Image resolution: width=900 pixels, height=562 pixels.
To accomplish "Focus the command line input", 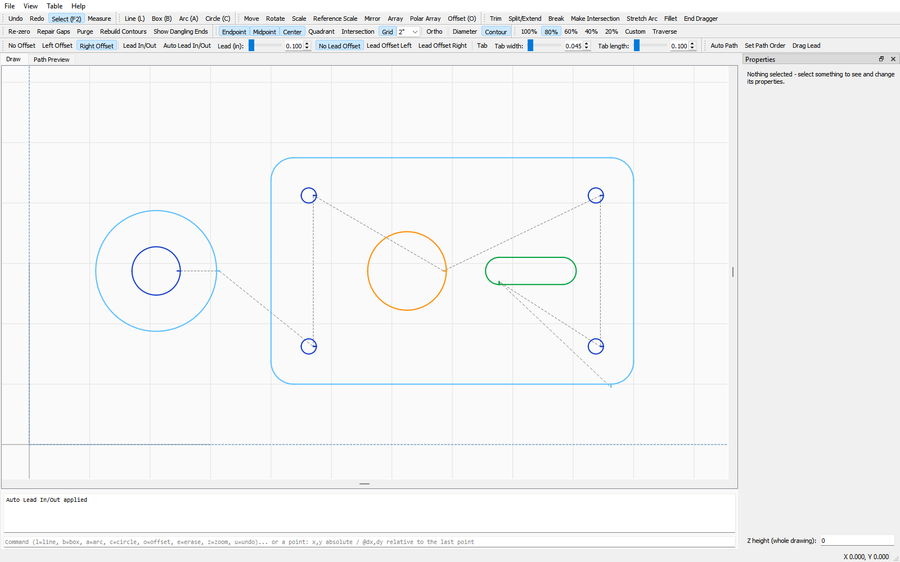I will [x=369, y=542].
